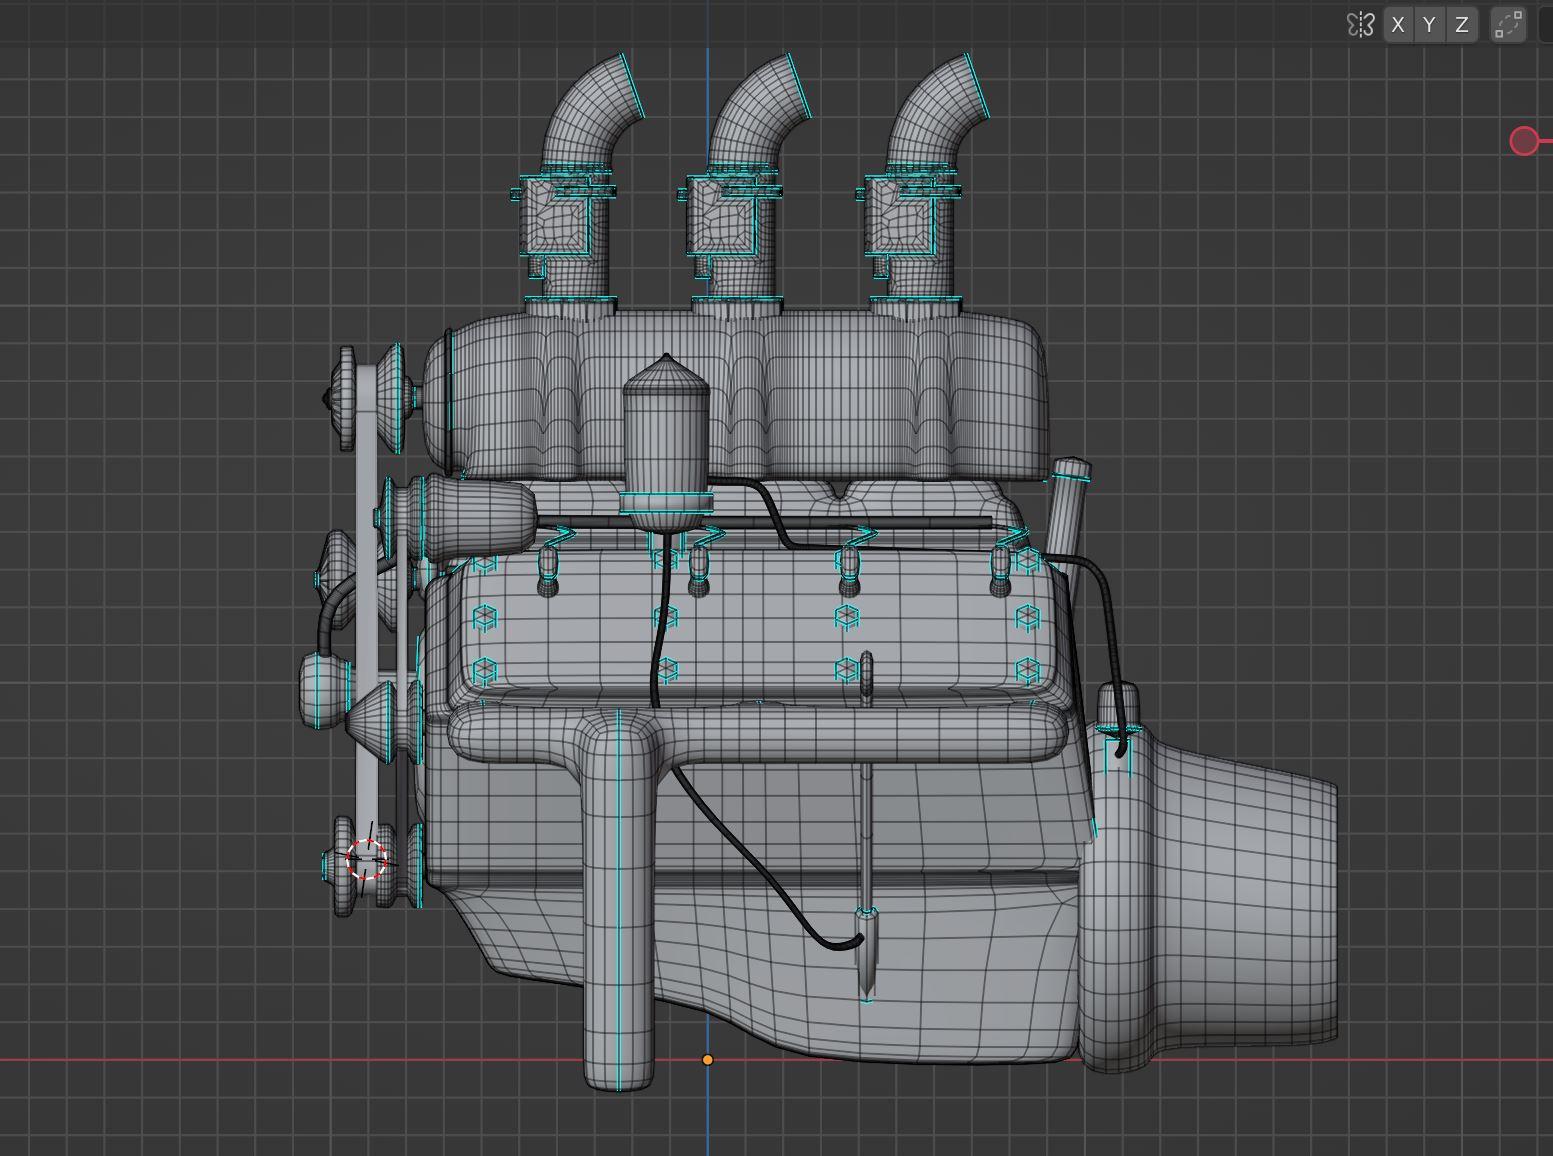Image resolution: width=1553 pixels, height=1156 pixels.
Task: Enable Auto Merge vertices icon
Action: pyautogui.click(x=1508, y=25)
